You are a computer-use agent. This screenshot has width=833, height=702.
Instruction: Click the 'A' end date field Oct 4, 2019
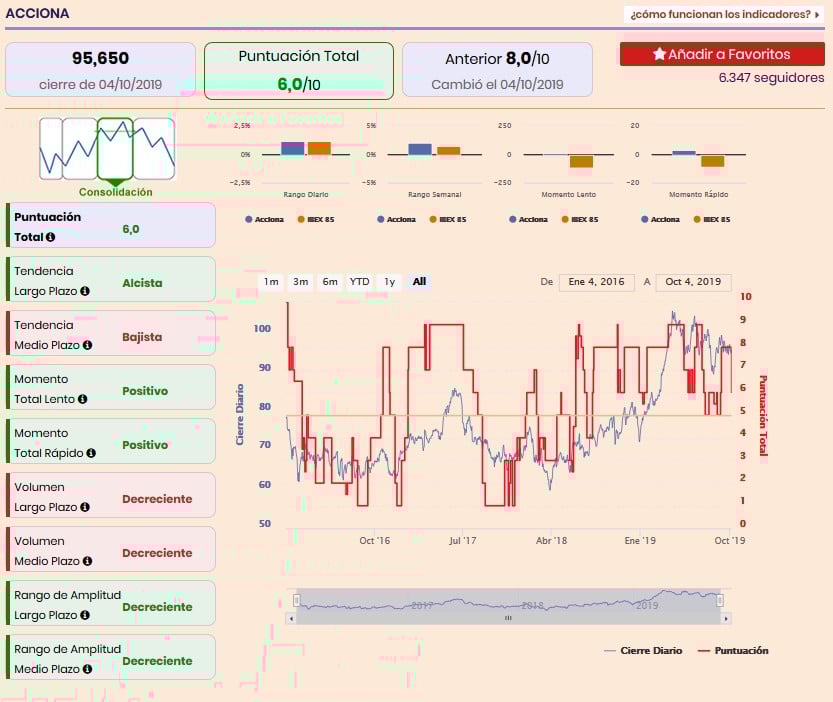point(693,282)
